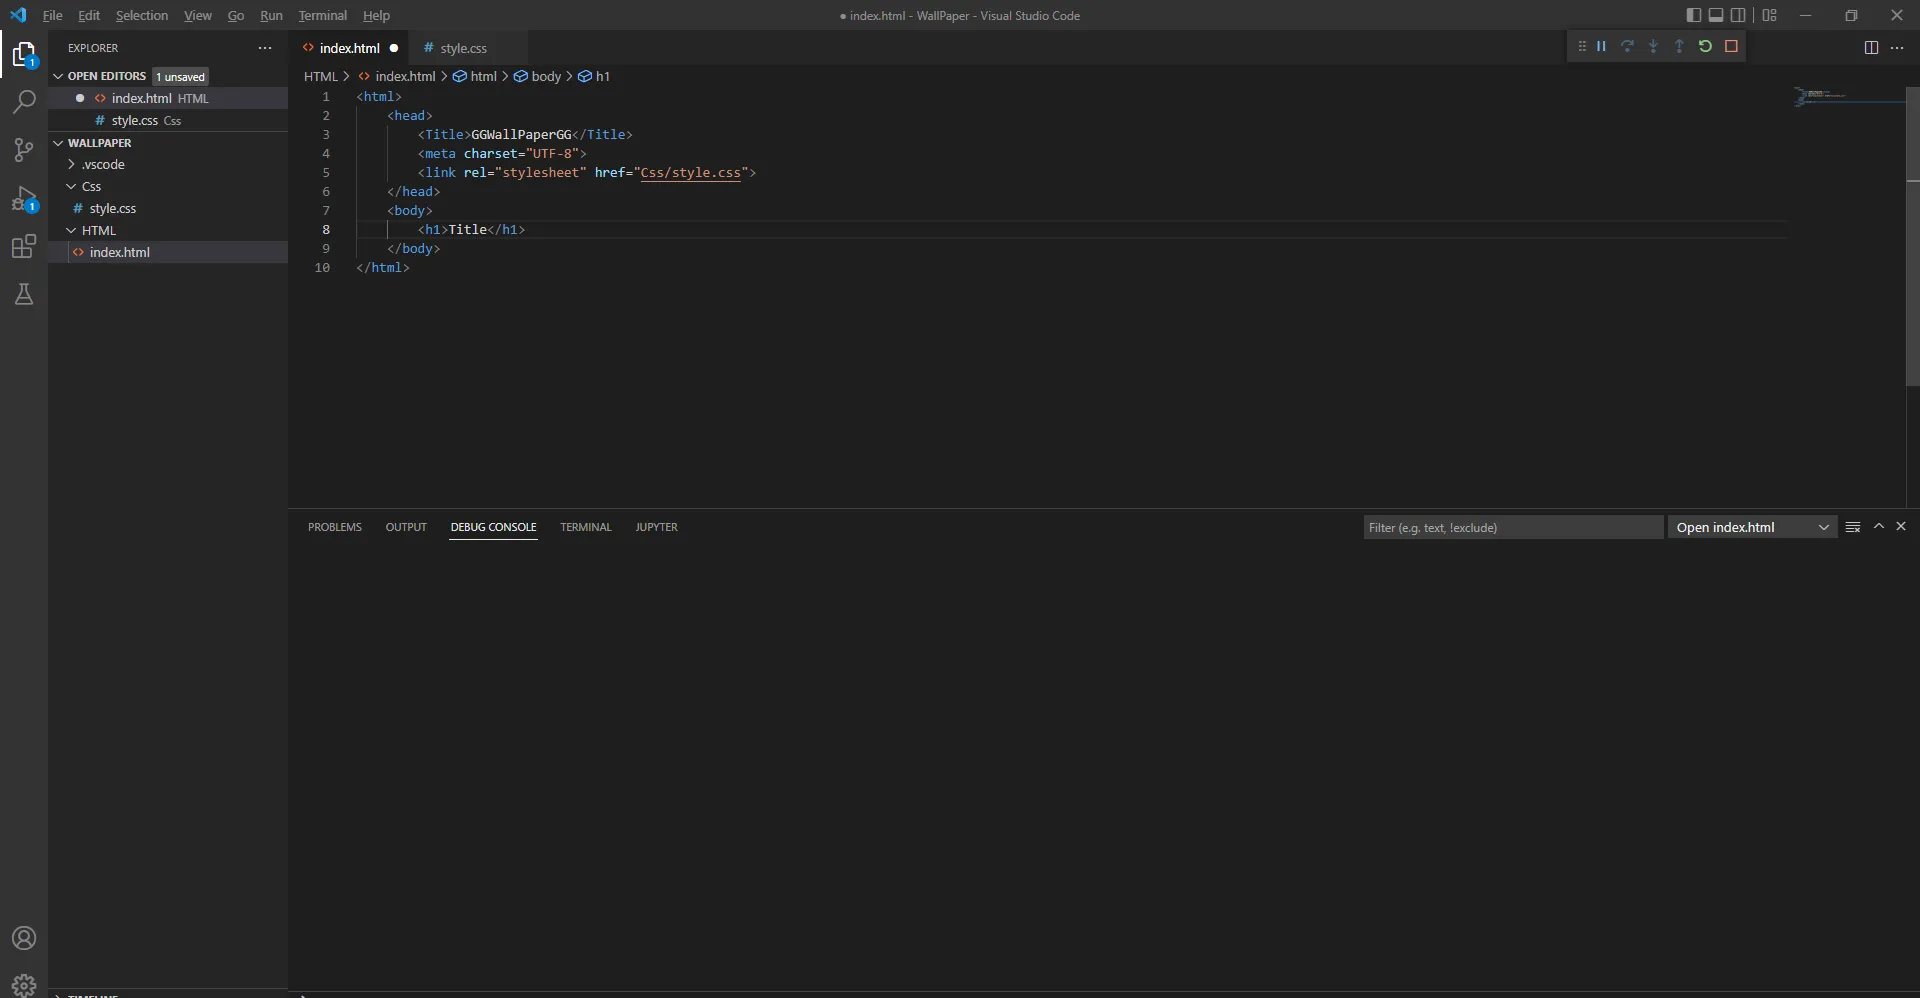Screen dimensions: 1920x998
Task: Open the Extensions view
Action: (24, 247)
